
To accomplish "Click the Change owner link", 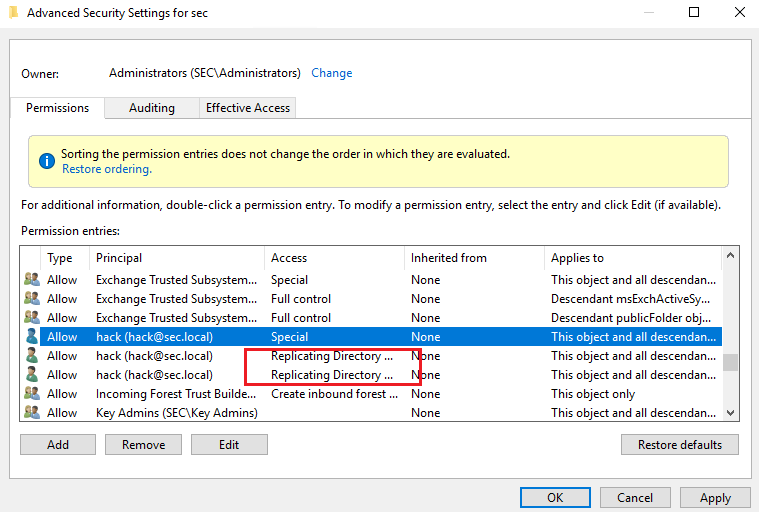I will (331, 73).
